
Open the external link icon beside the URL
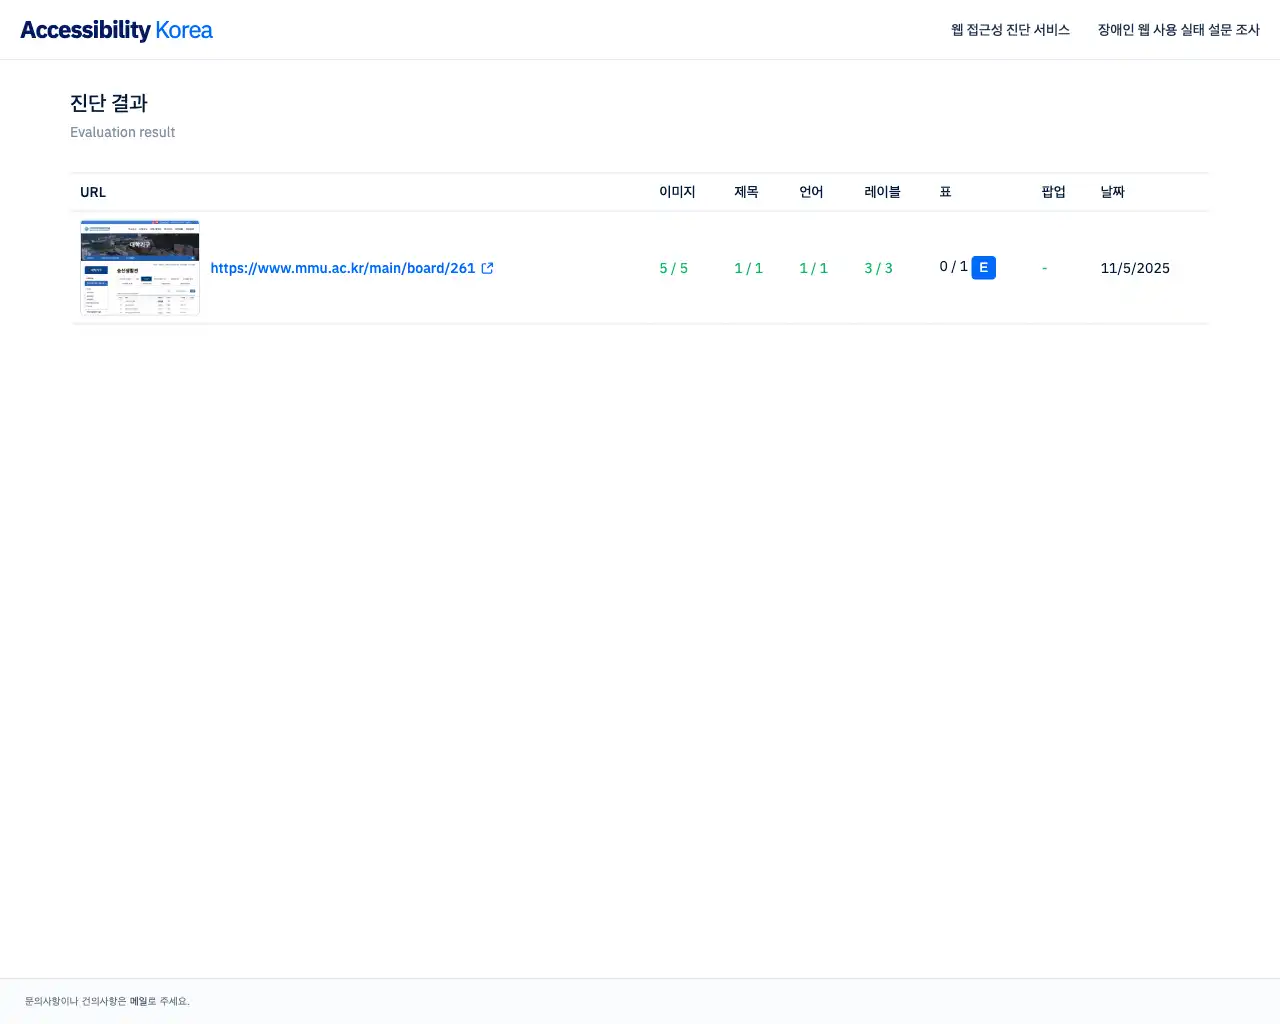point(487,267)
